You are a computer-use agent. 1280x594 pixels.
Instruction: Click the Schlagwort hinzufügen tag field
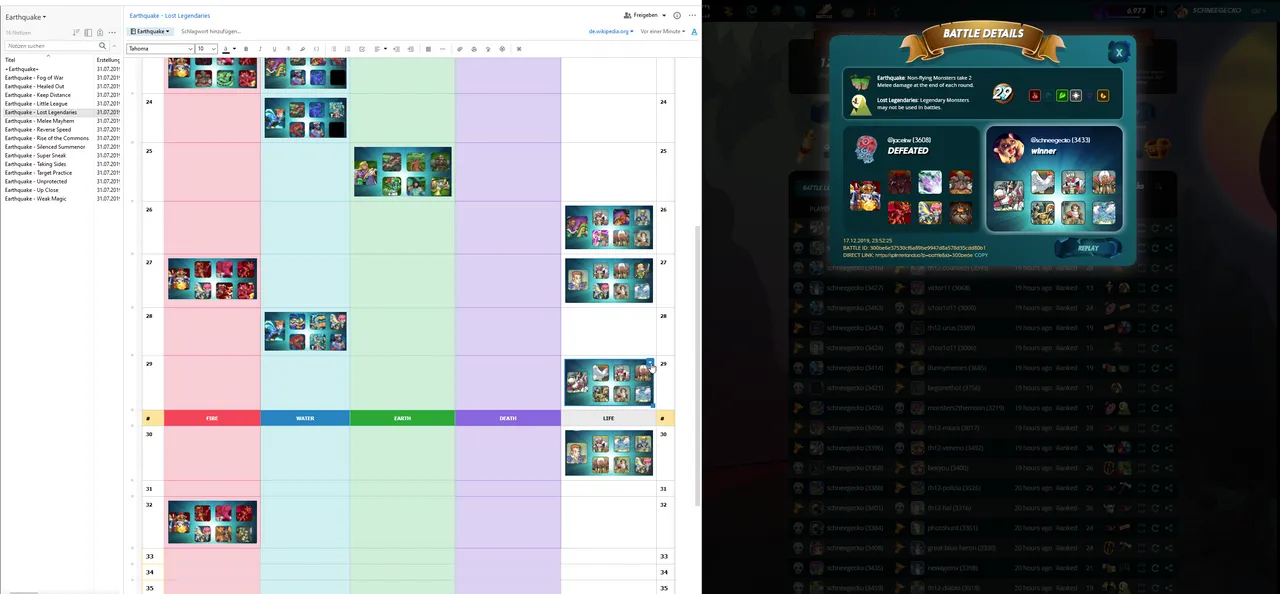tap(211, 32)
